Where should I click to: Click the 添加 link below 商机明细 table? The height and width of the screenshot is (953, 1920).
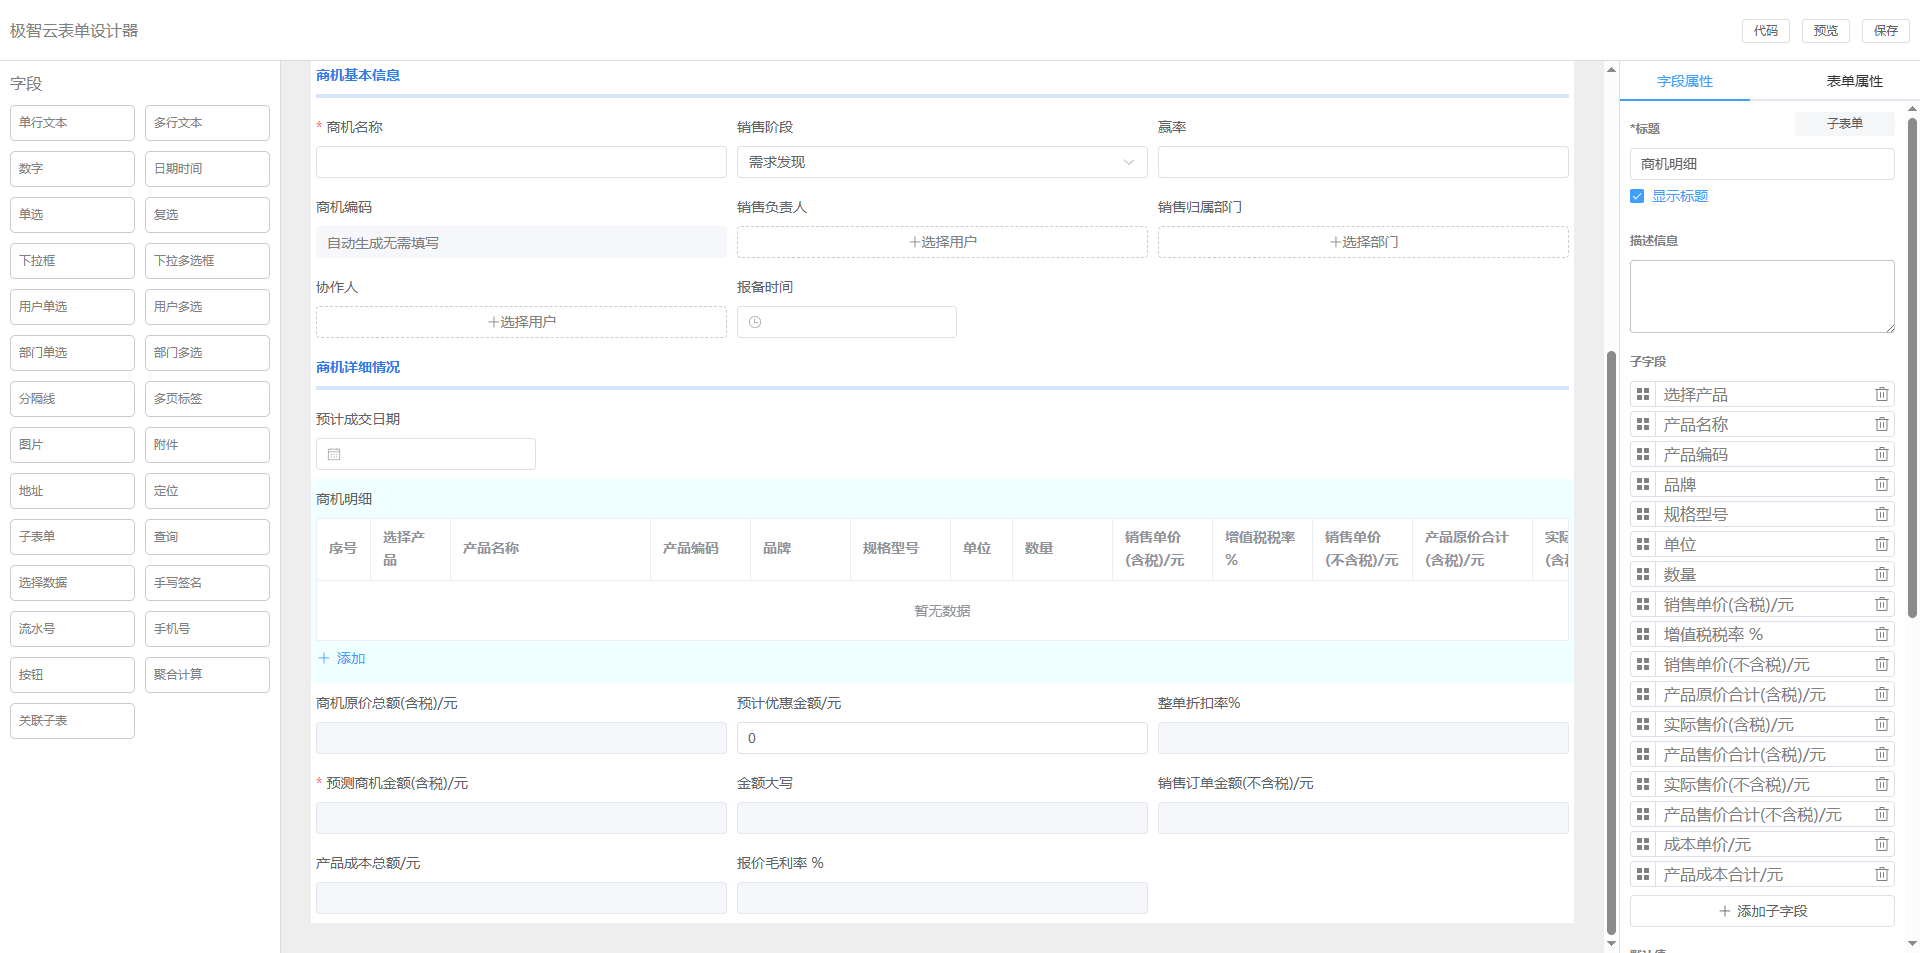(x=342, y=658)
